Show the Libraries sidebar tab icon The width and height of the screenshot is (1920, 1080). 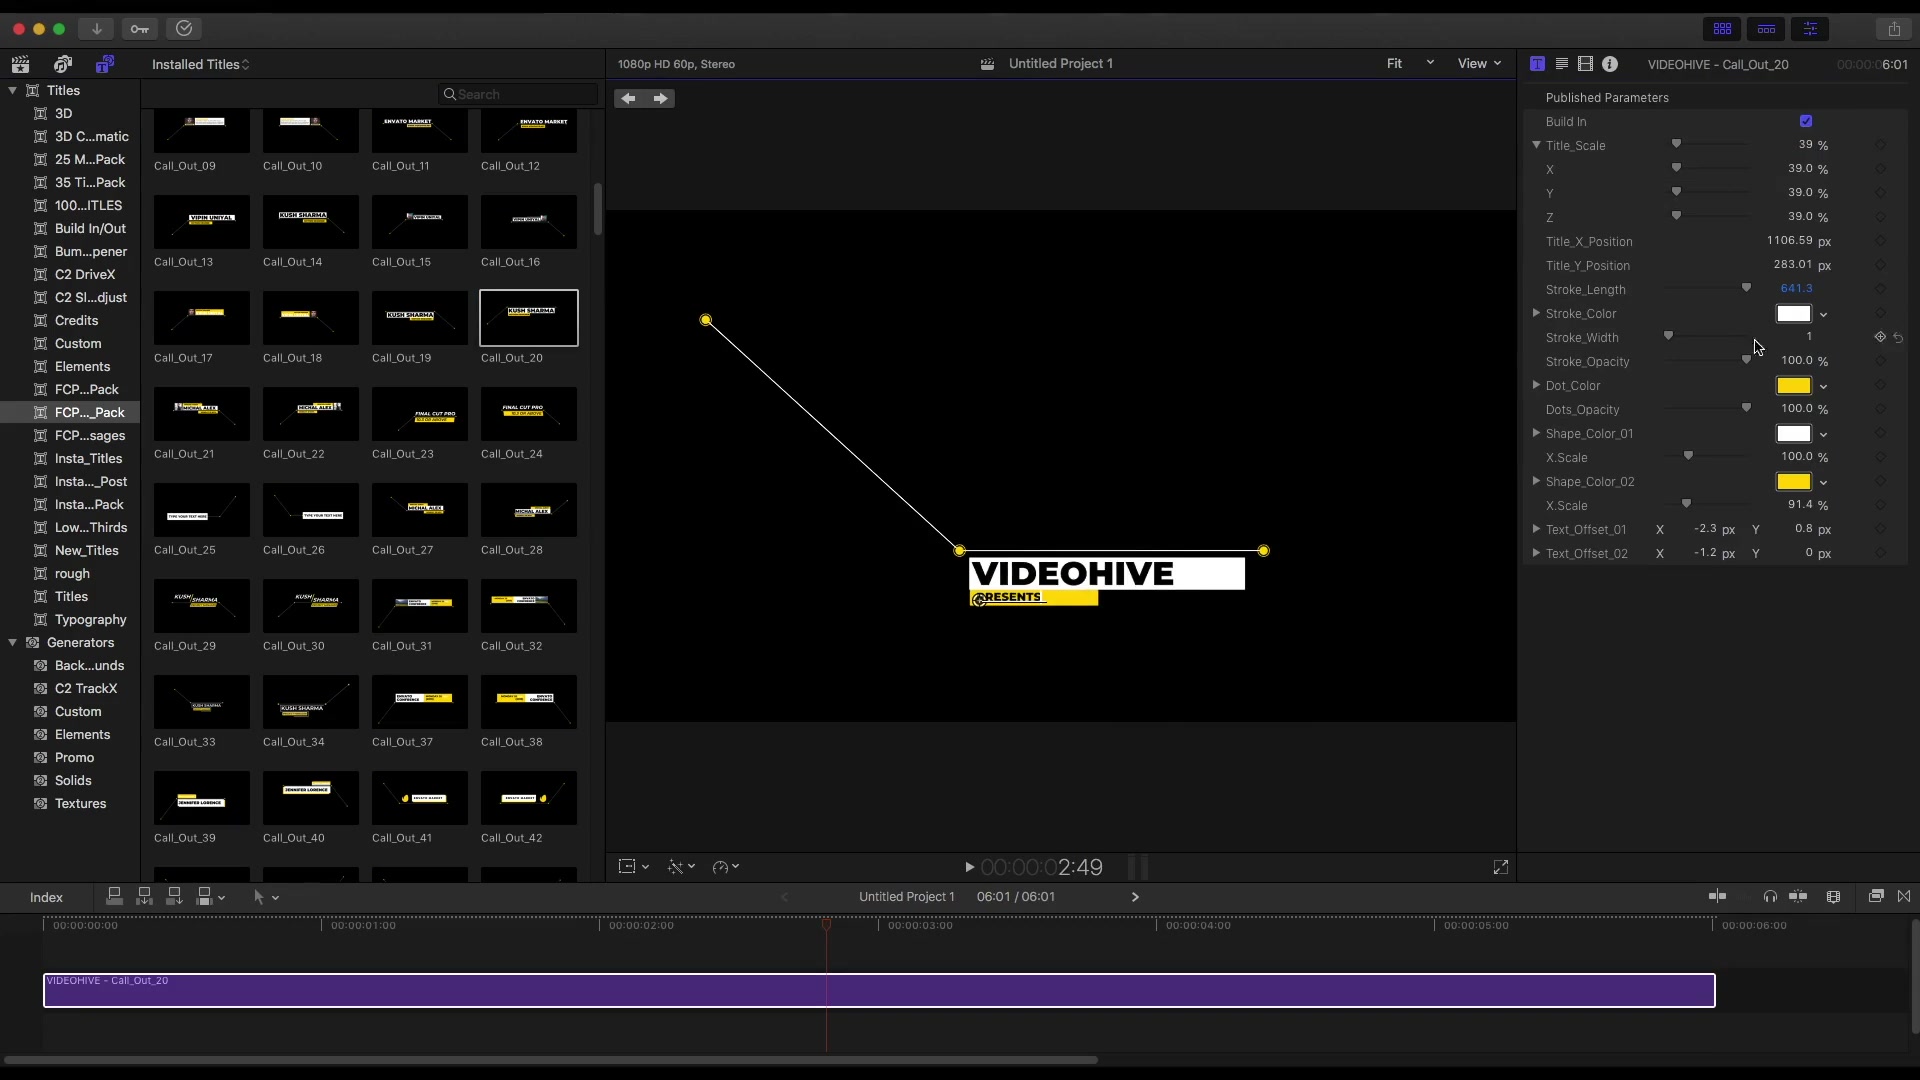tap(20, 64)
